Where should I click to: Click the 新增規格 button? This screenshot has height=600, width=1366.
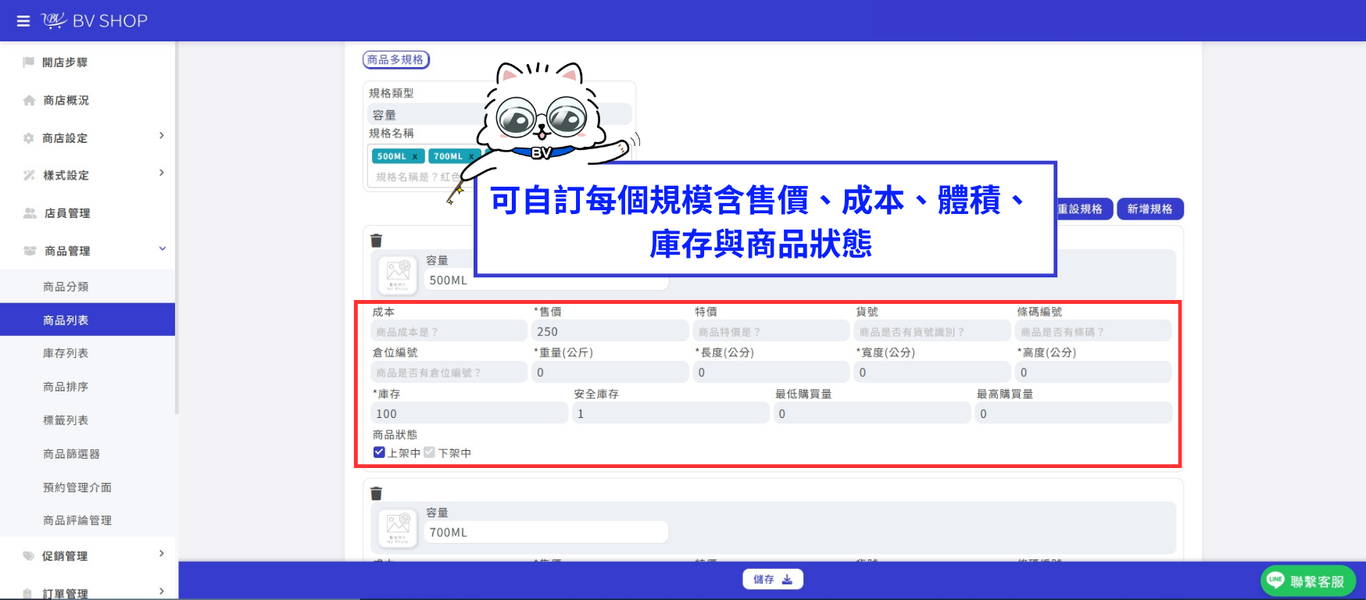[x=1150, y=209]
